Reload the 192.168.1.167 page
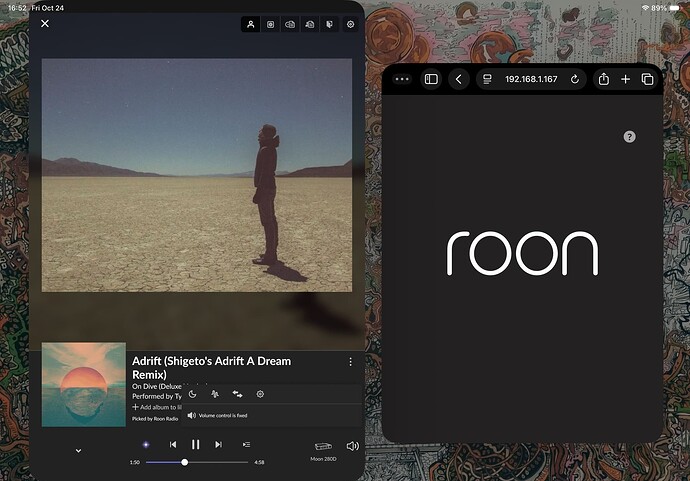Viewport: 690px width, 481px height. coord(575,79)
